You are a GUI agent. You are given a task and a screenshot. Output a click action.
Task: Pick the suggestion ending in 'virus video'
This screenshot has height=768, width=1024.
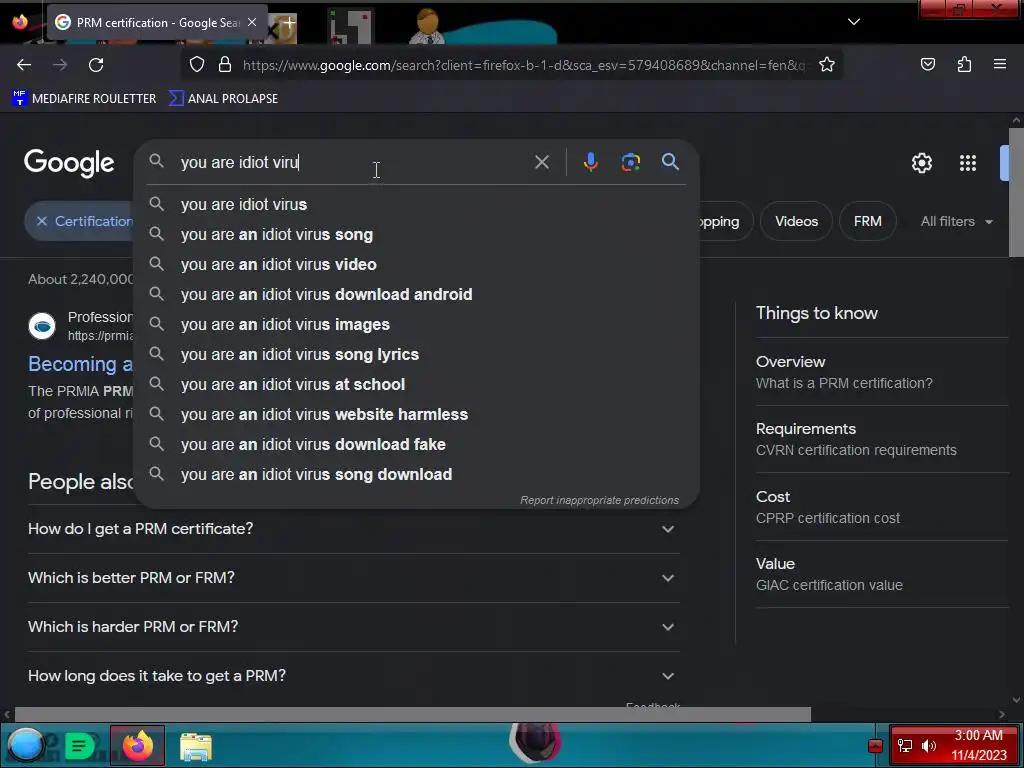pos(417,264)
